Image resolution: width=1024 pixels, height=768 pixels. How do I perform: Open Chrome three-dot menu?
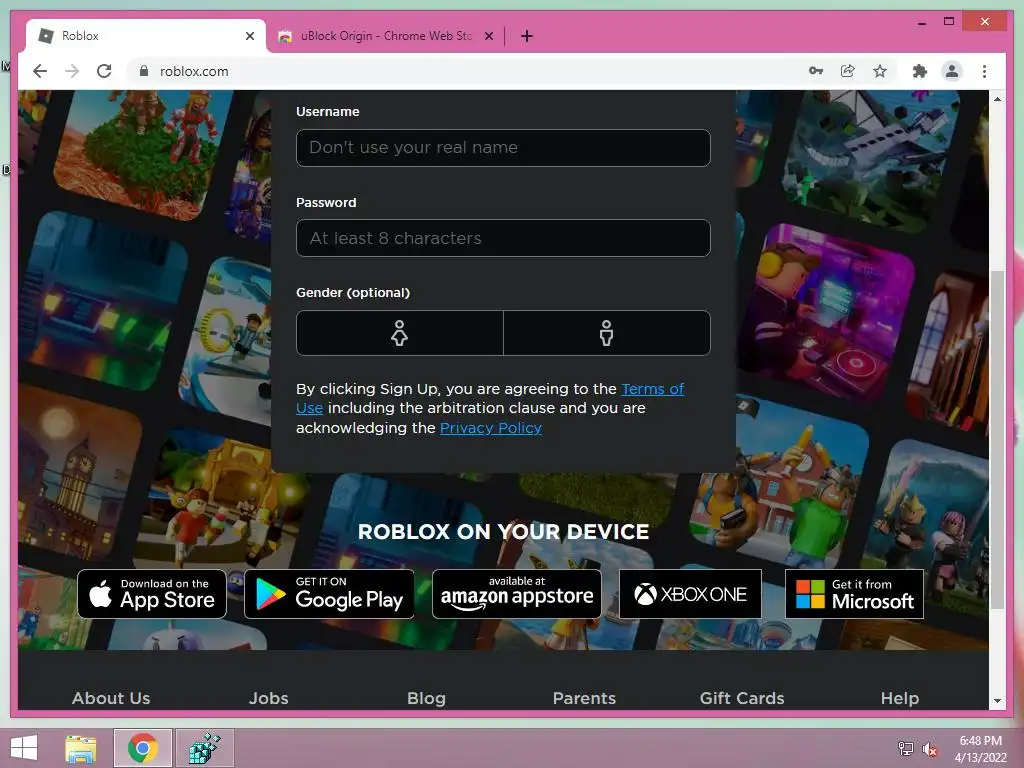984,71
